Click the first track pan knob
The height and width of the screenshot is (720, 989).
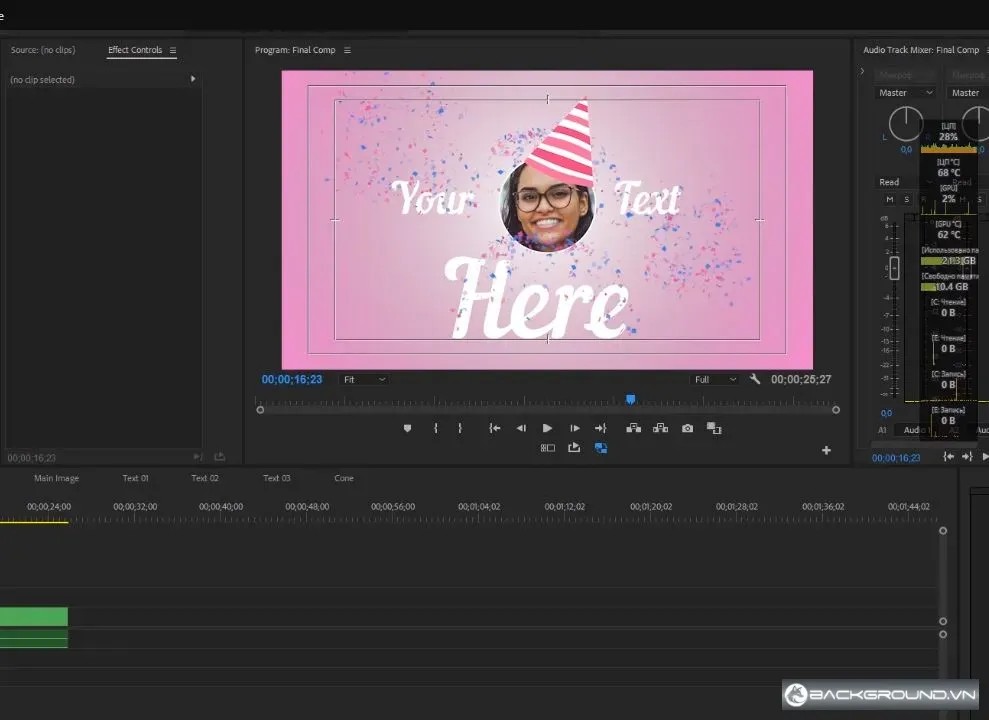pyautogui.click(x=906, y=124)
